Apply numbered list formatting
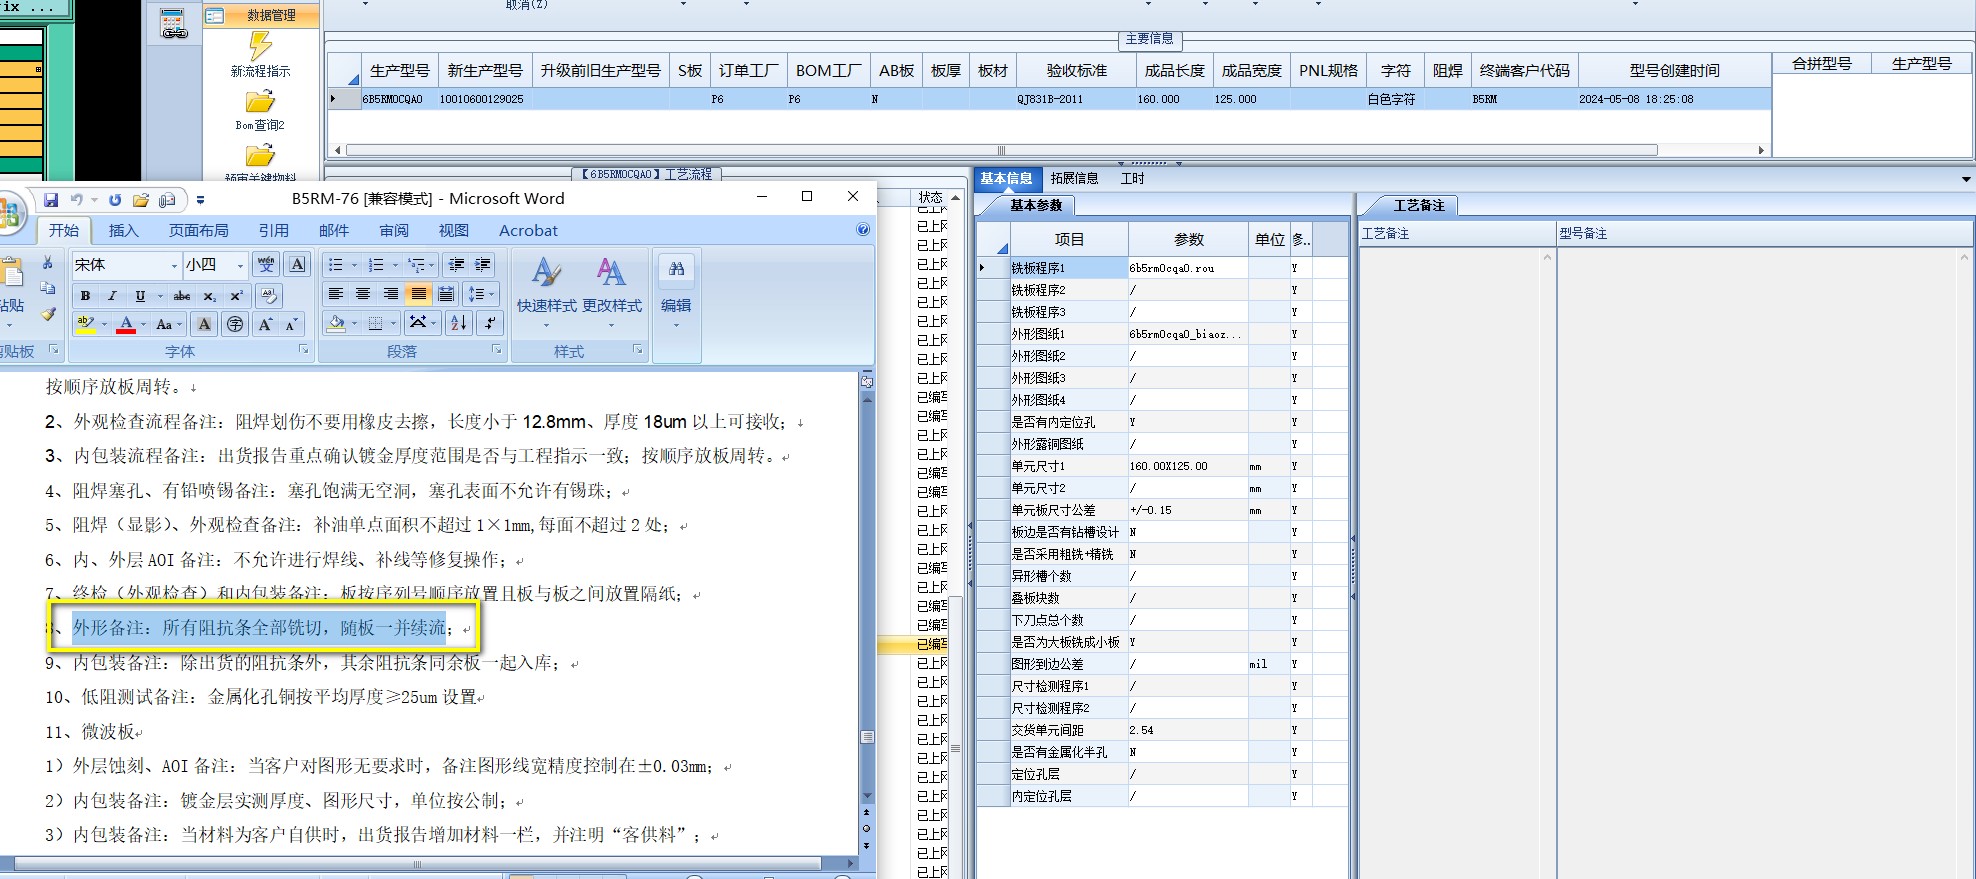 pos(376,264)
